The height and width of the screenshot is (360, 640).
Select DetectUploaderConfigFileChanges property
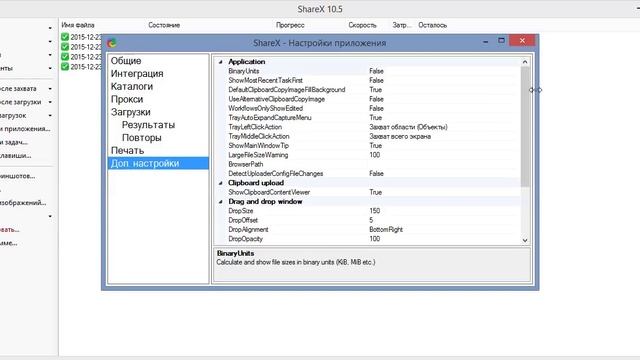pos(276,173)
